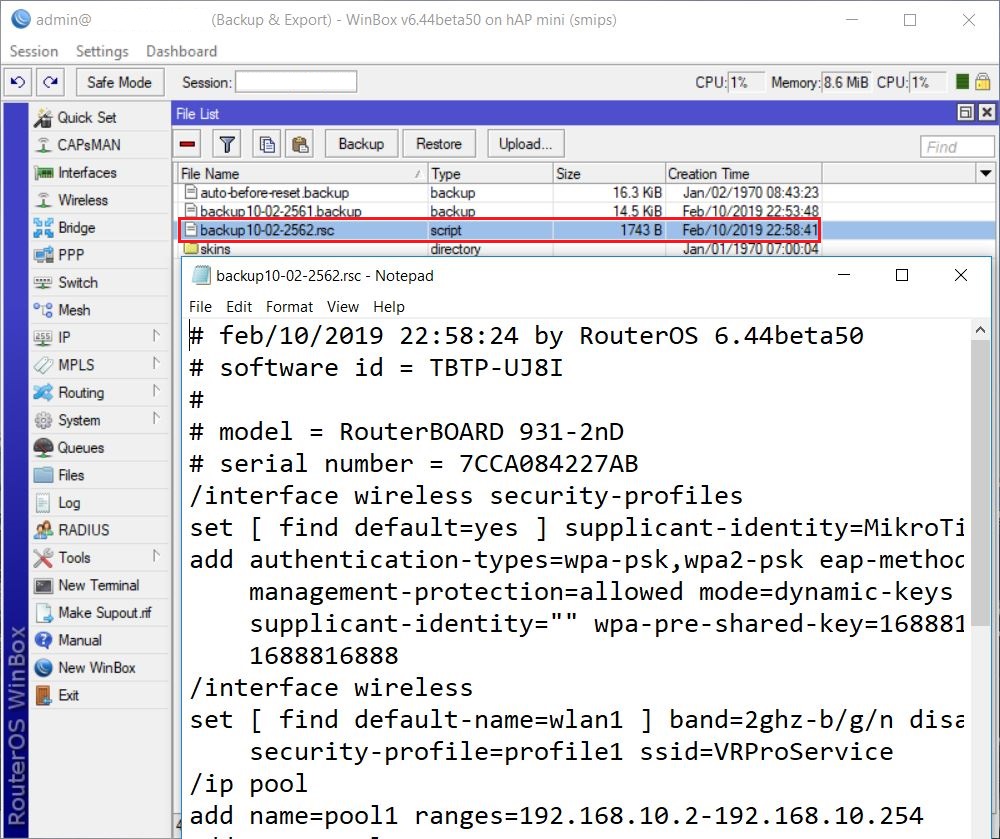This screenshot has height=839, width=1000.
Task: Open the Wireless configuration panel
Action: 66,200
